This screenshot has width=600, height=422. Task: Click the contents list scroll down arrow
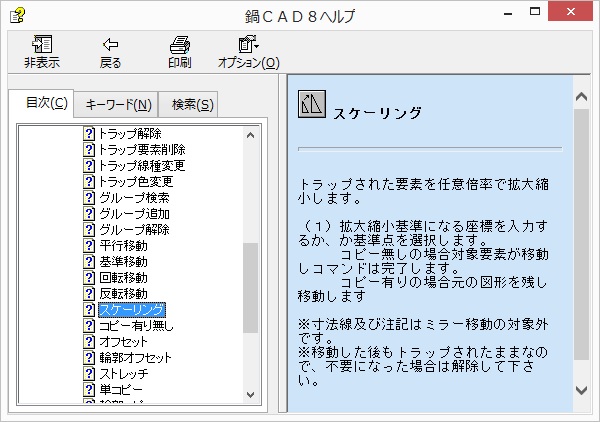tap(251, 394)
